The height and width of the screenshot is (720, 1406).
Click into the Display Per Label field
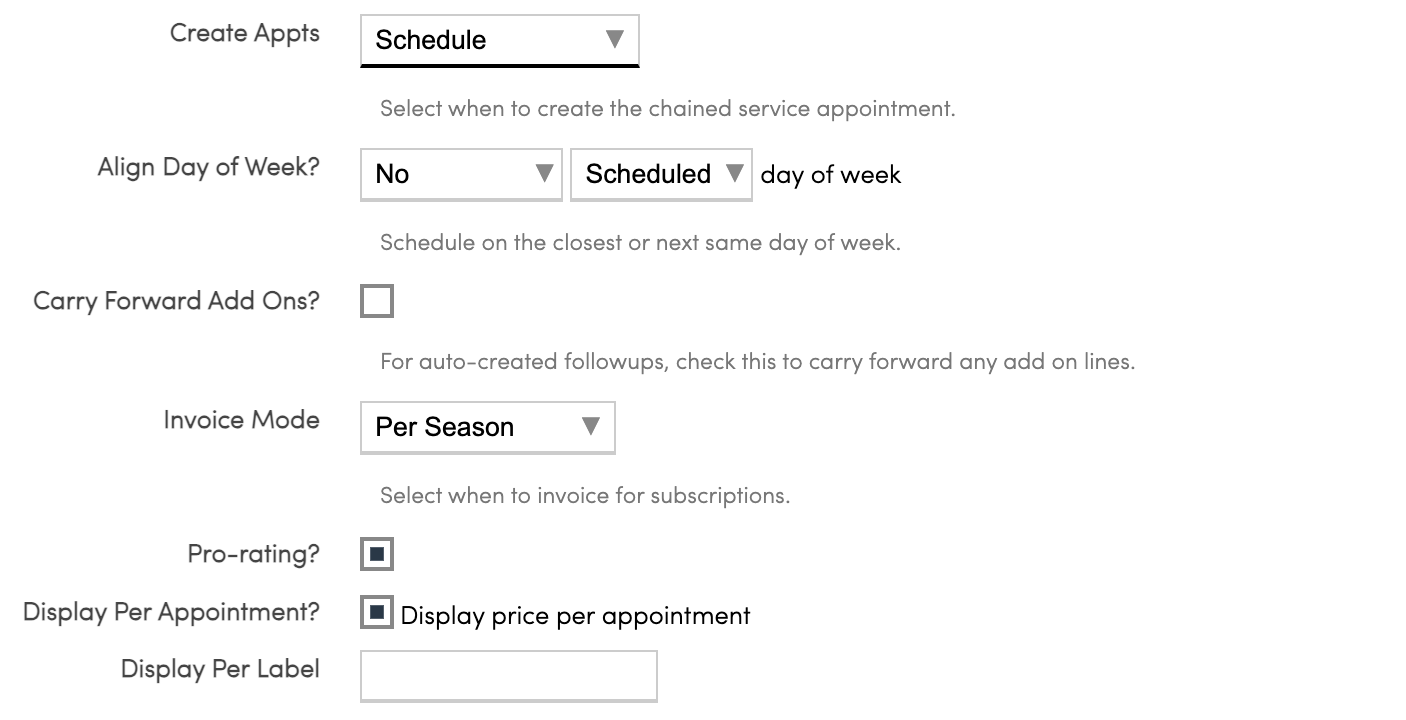pos(508,676)
